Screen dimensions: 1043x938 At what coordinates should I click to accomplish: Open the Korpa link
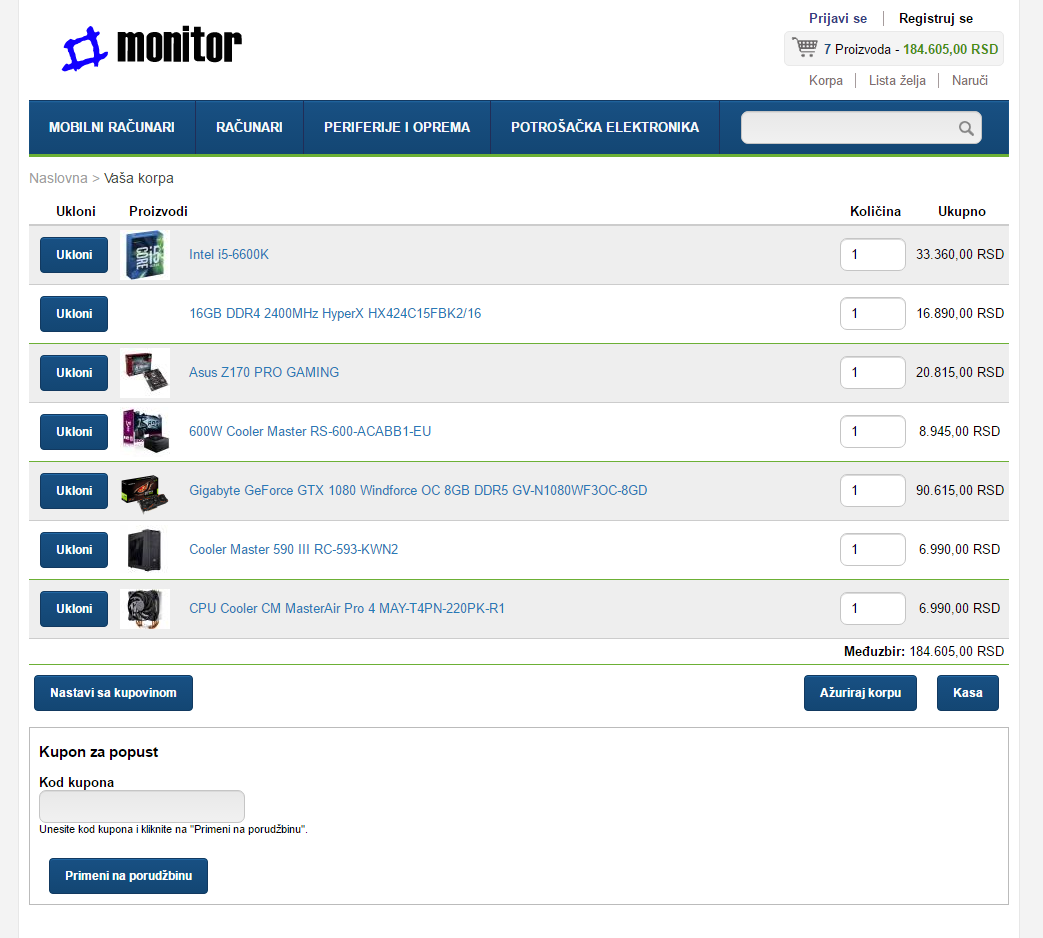pyautogui.click(x=825, y=80)
